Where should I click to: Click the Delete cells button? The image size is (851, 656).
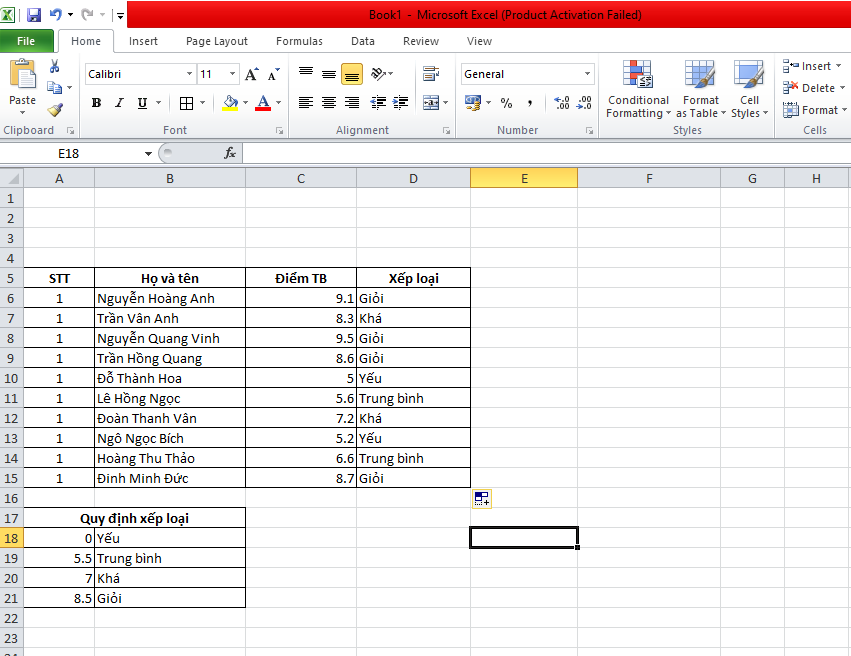click(814, 88)
